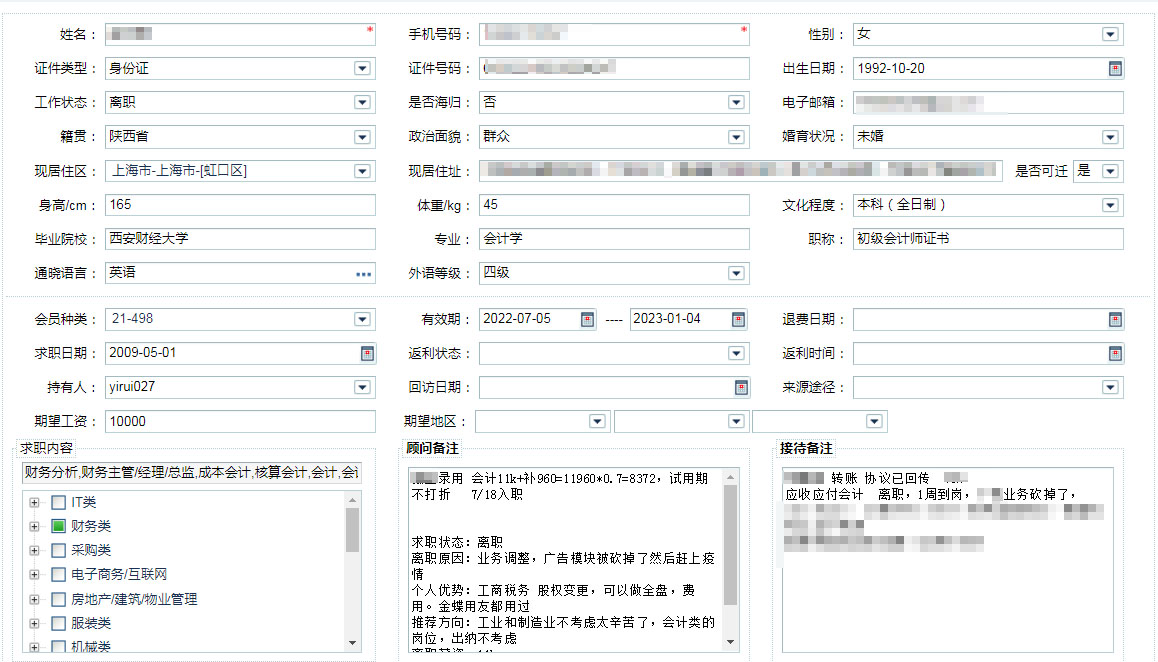Open the 出生日期 calendar picker

pyautogui.click(x=1115, y=69)
